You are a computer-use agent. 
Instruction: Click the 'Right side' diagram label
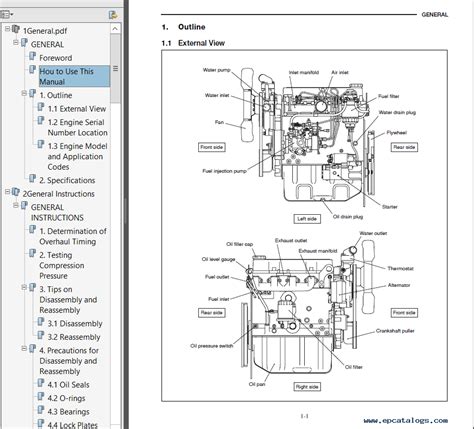point(307,387)
